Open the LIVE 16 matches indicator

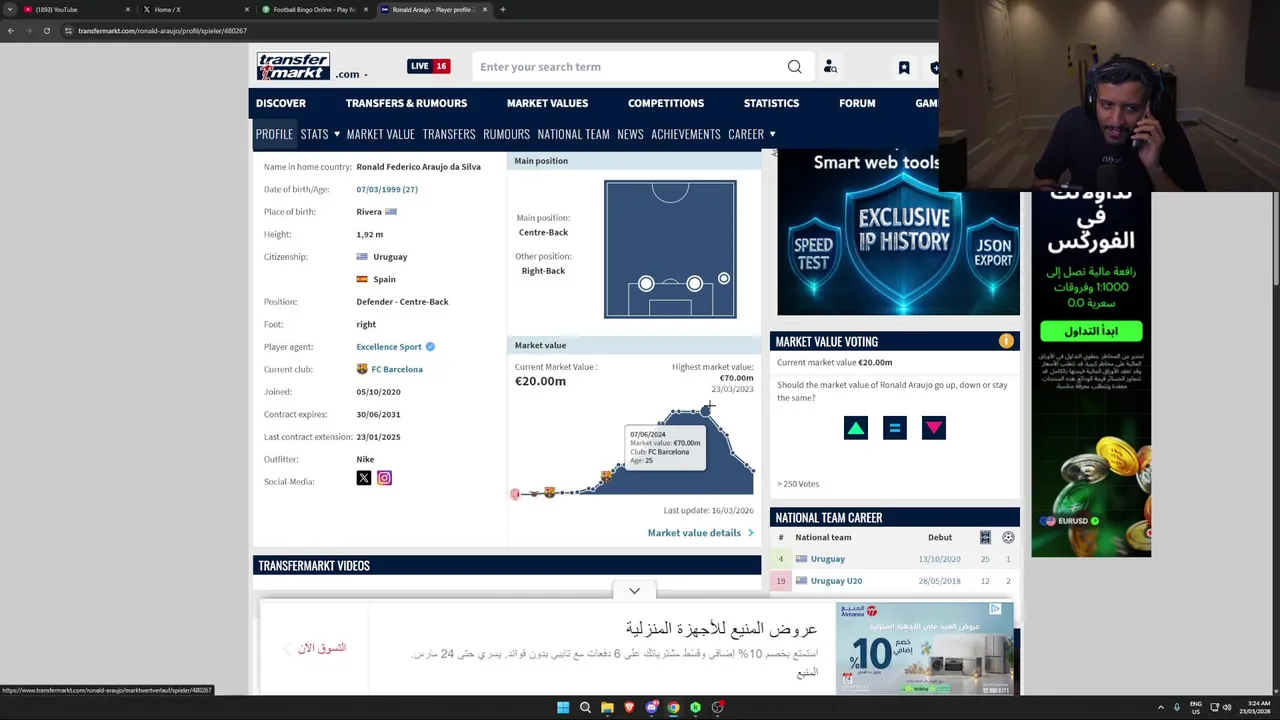pos(428,66)
